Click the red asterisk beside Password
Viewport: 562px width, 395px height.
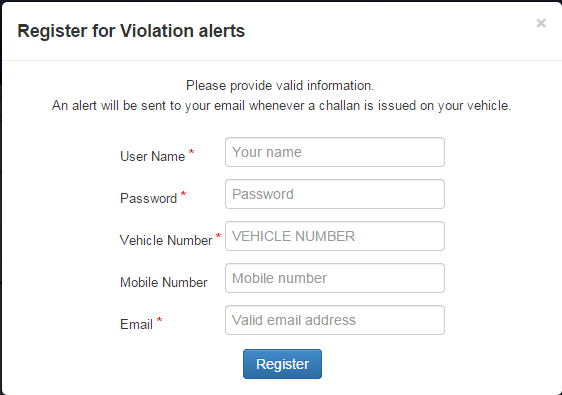(x=183, y=194)
